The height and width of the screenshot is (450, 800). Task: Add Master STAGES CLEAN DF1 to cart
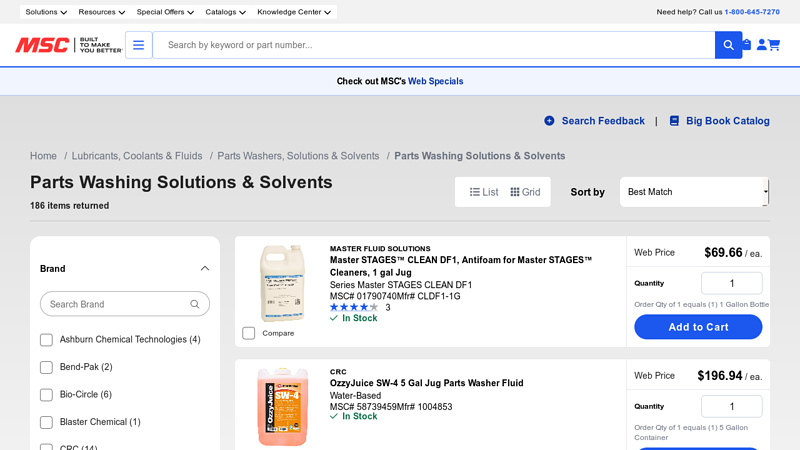(698, 327)
